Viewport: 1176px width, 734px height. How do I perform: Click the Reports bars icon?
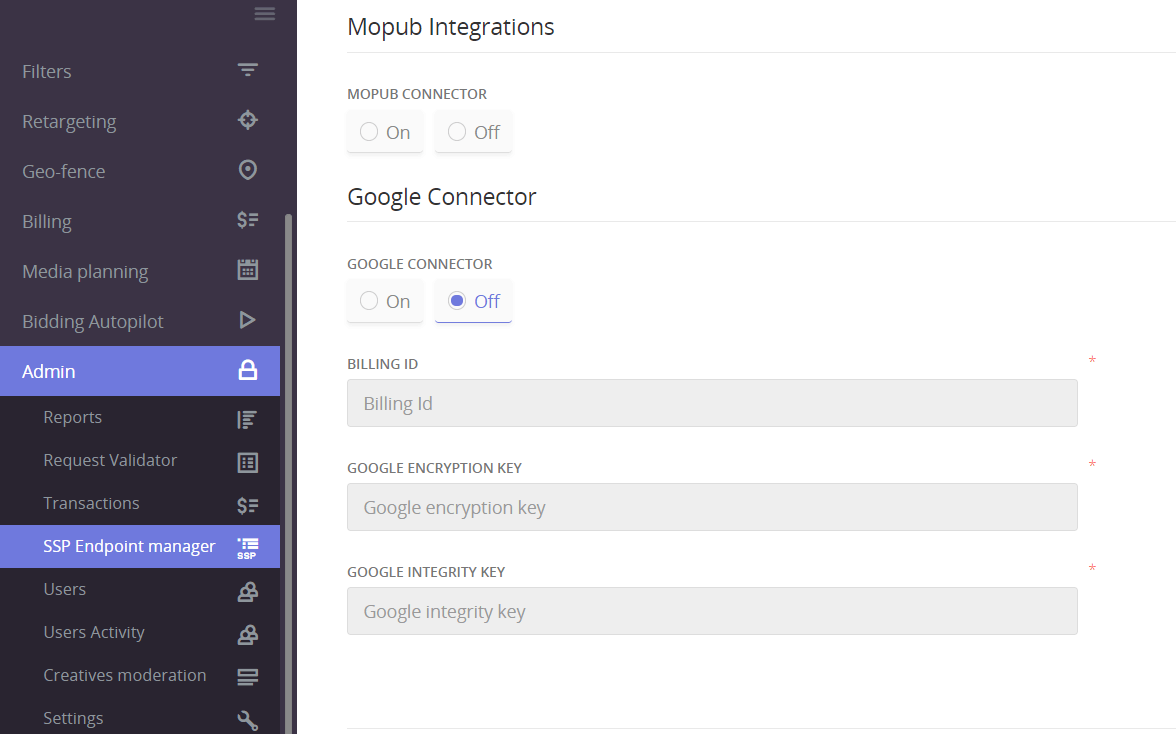coord(248,420)
